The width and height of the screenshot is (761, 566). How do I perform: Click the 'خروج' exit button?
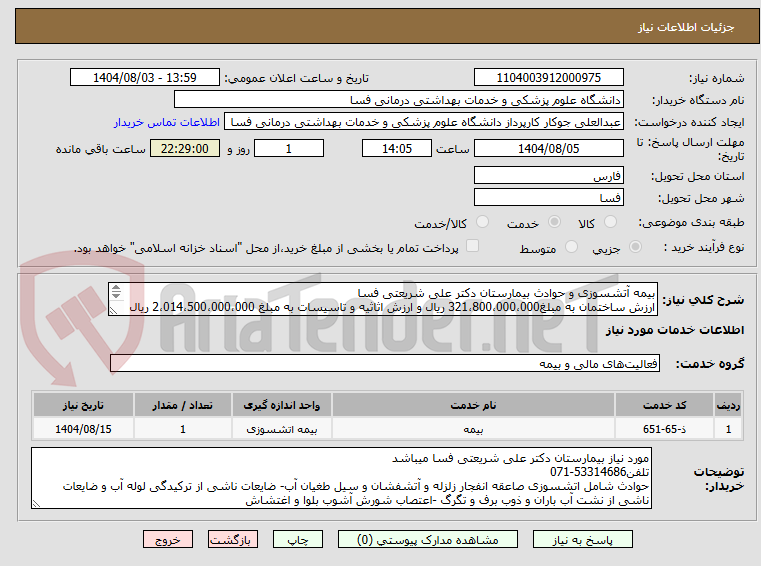pyautogui.click(x=168, y=539)
